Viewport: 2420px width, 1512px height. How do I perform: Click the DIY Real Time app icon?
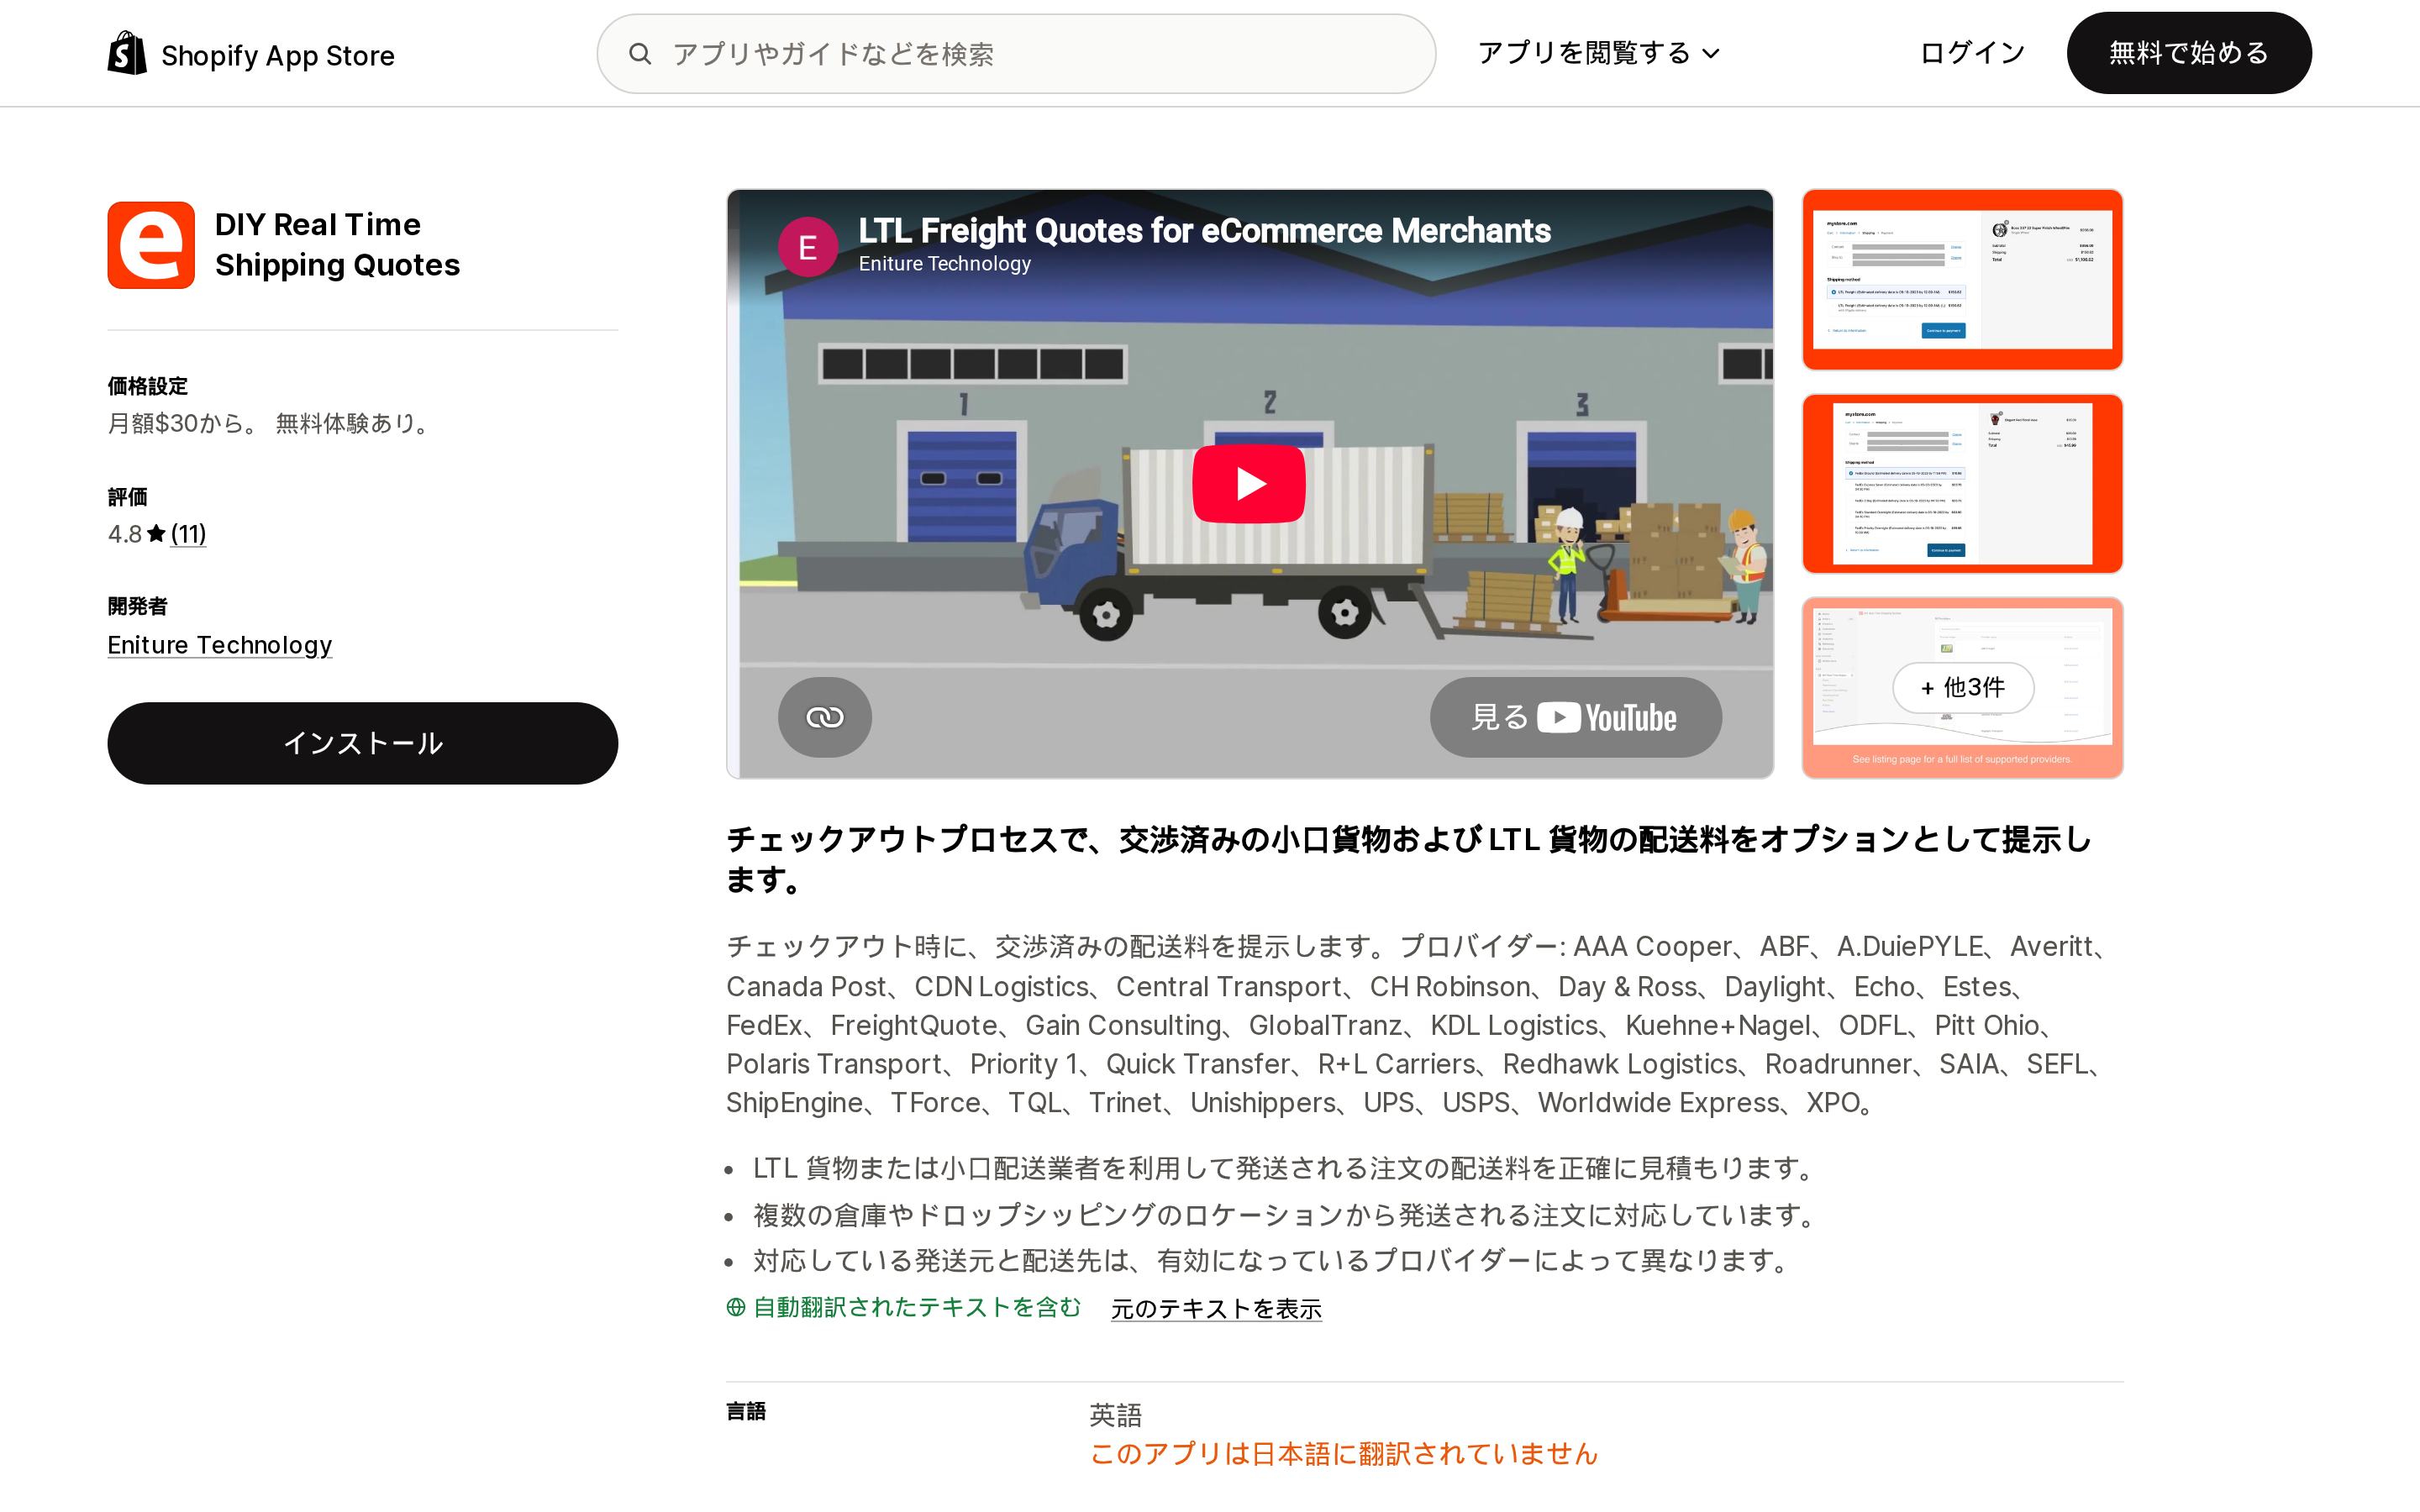point(151,245)
